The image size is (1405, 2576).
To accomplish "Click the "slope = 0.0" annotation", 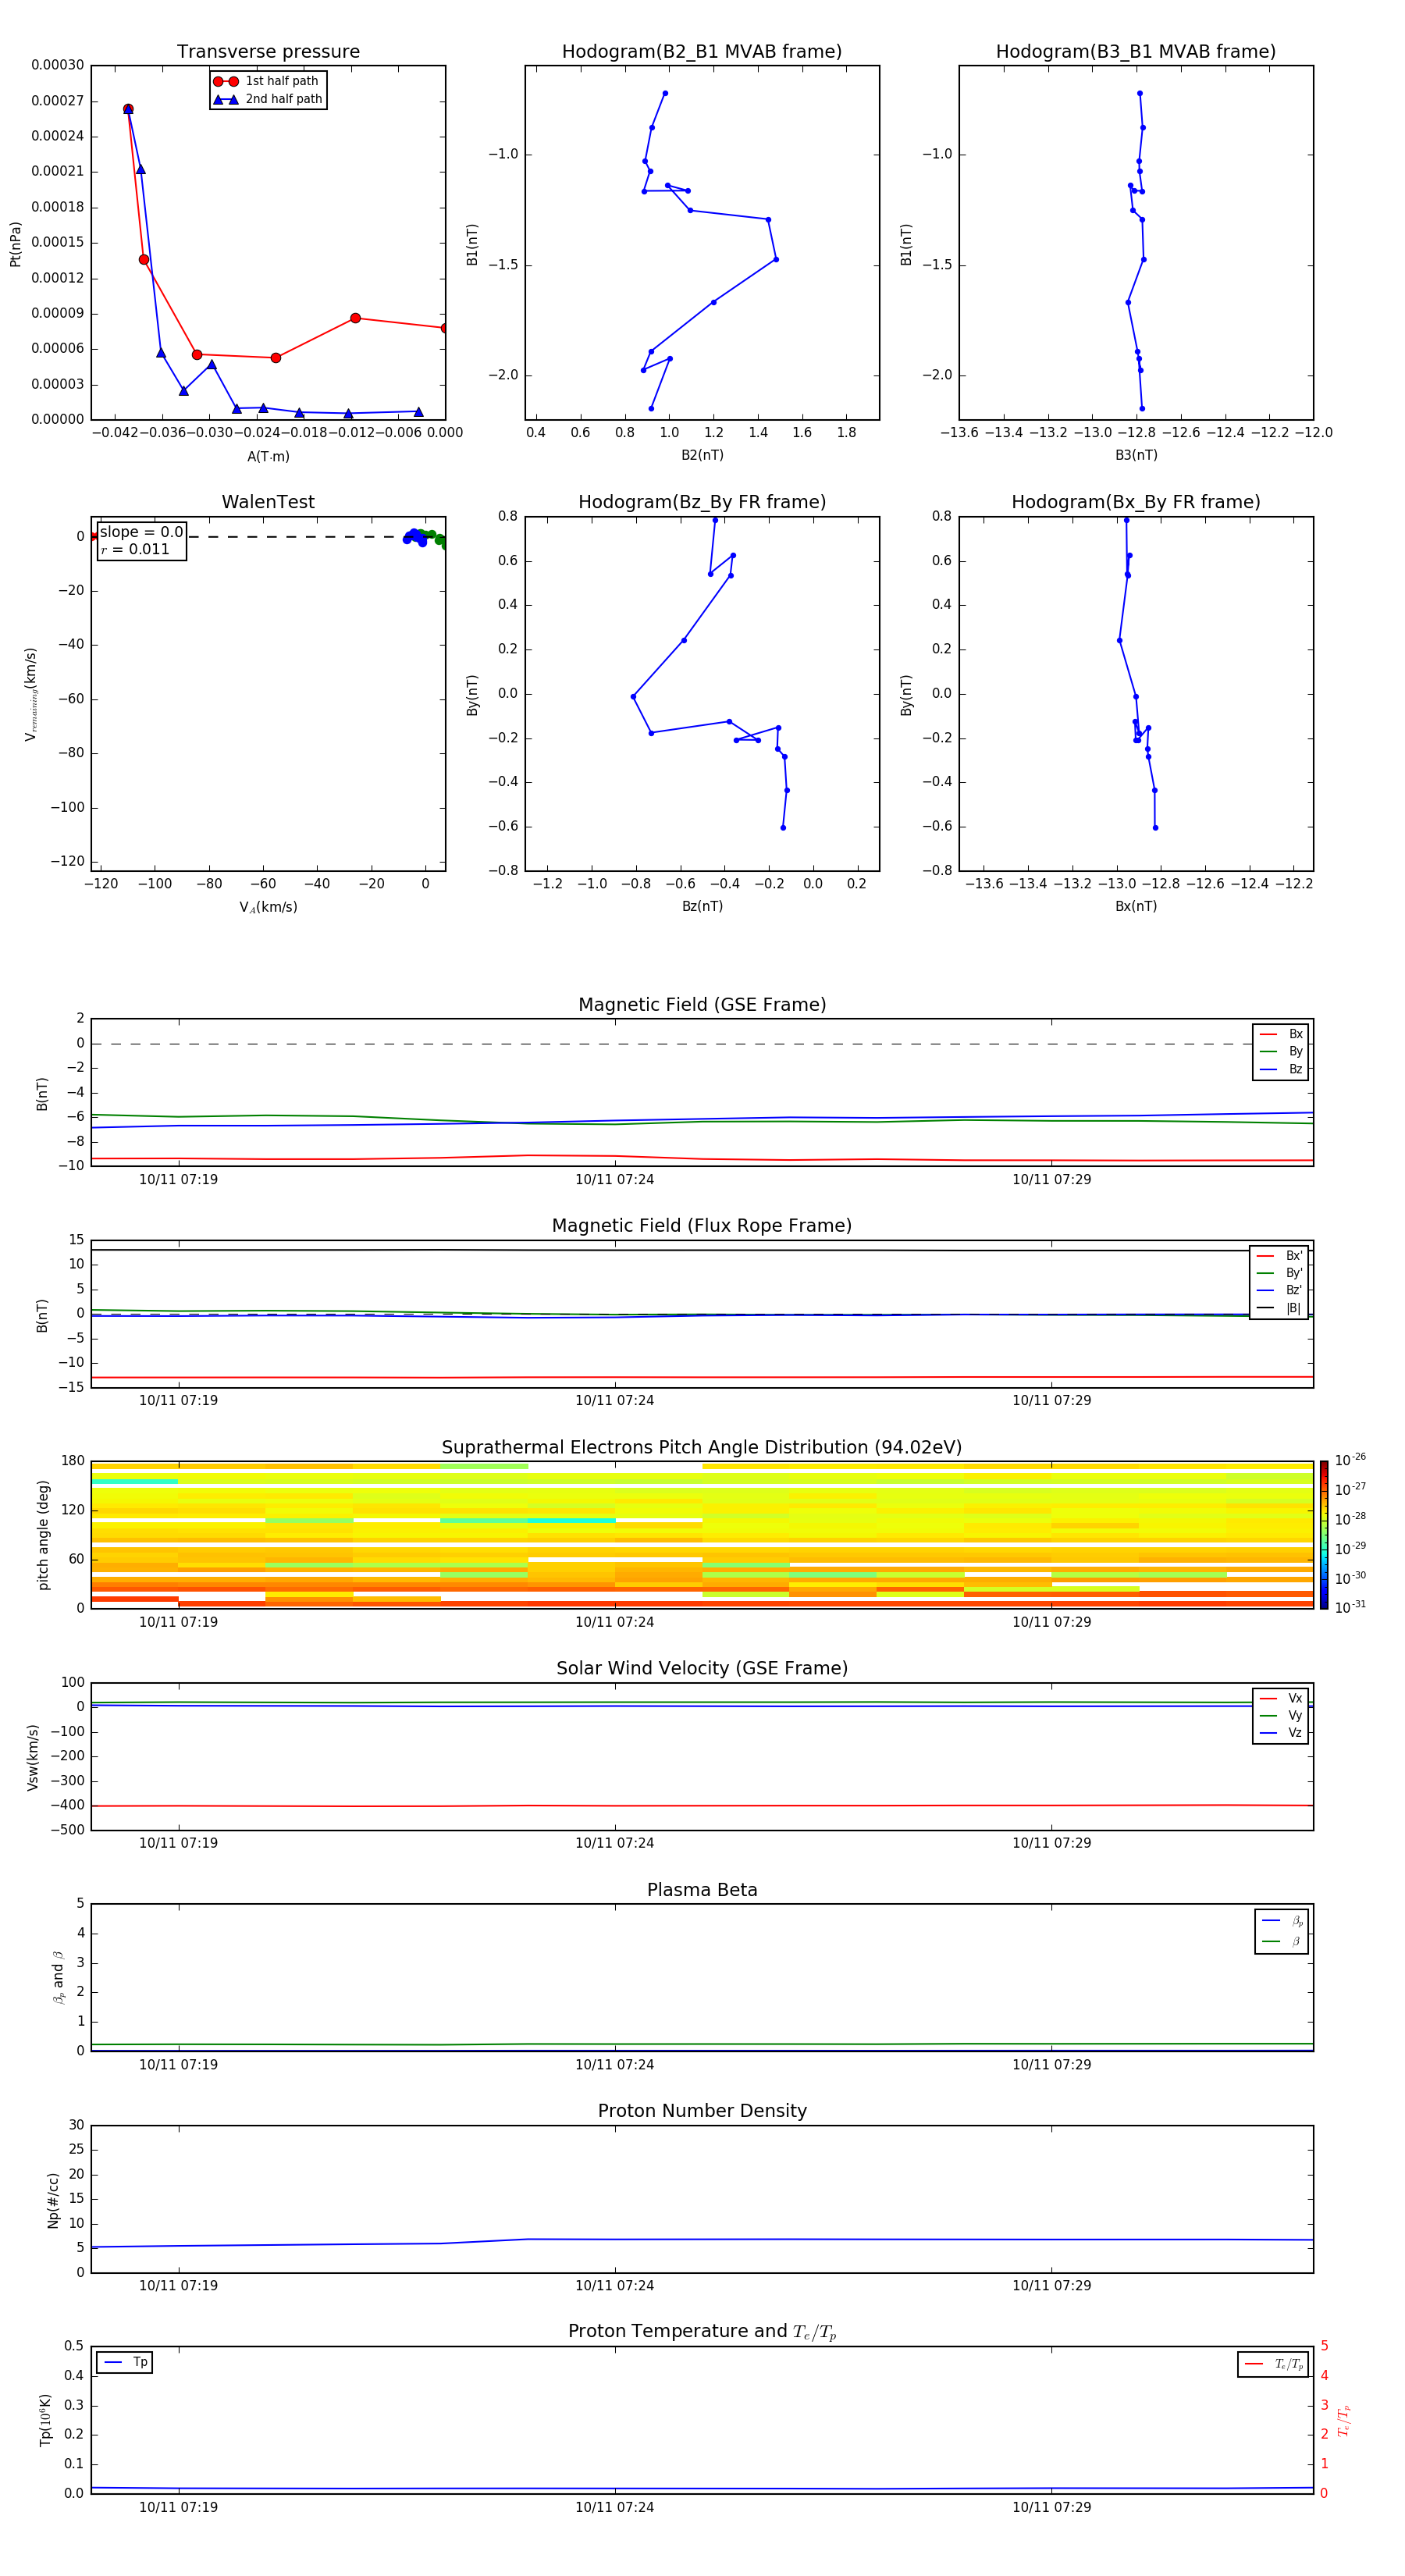I will click(x=141, y=532).
